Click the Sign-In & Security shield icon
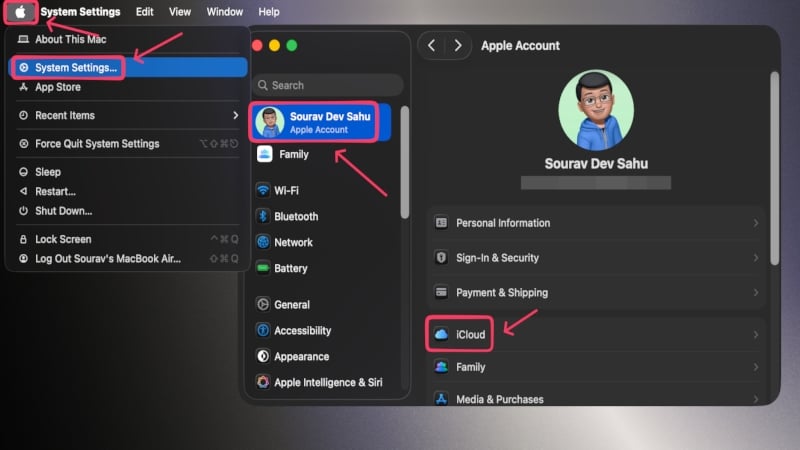This screenshot has height=450, width=800. (441, 258)
